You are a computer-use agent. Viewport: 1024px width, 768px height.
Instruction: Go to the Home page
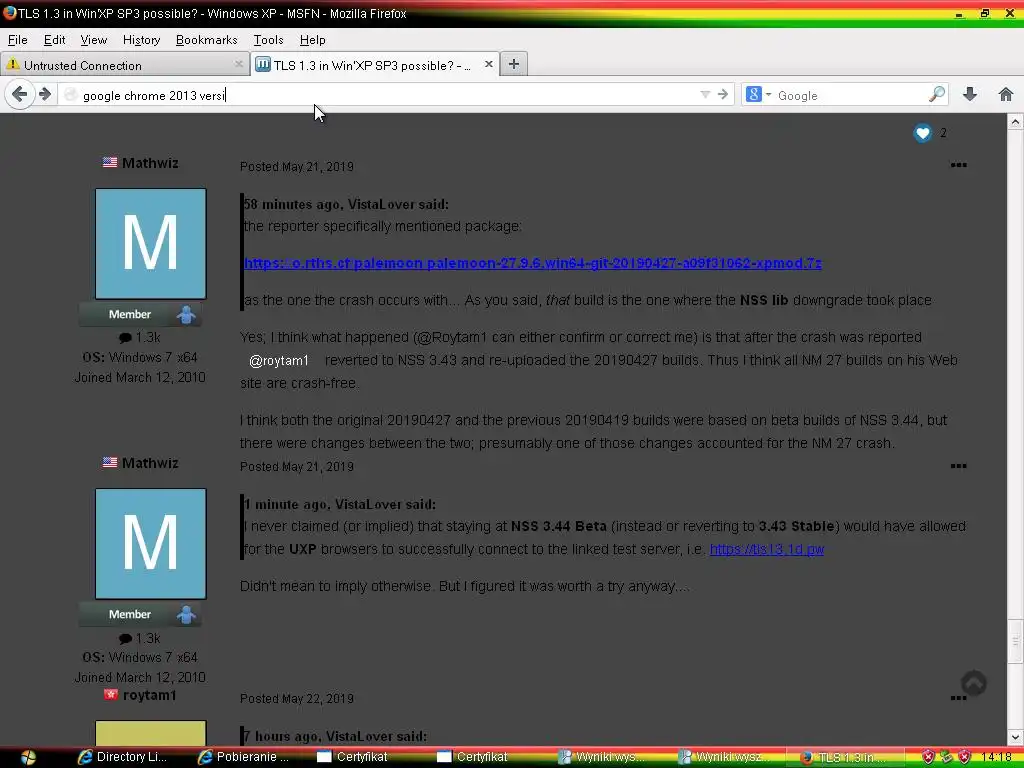(x=1006, y=95)
